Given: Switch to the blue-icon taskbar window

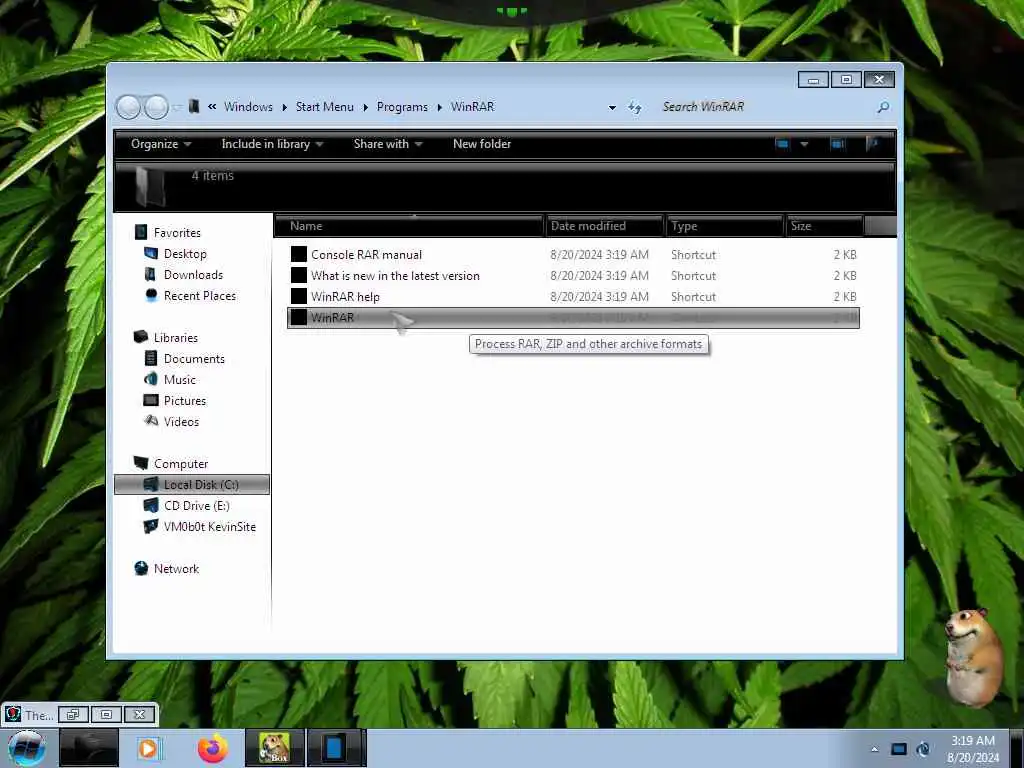Looking at the screenshot, I should click(334, 748).
